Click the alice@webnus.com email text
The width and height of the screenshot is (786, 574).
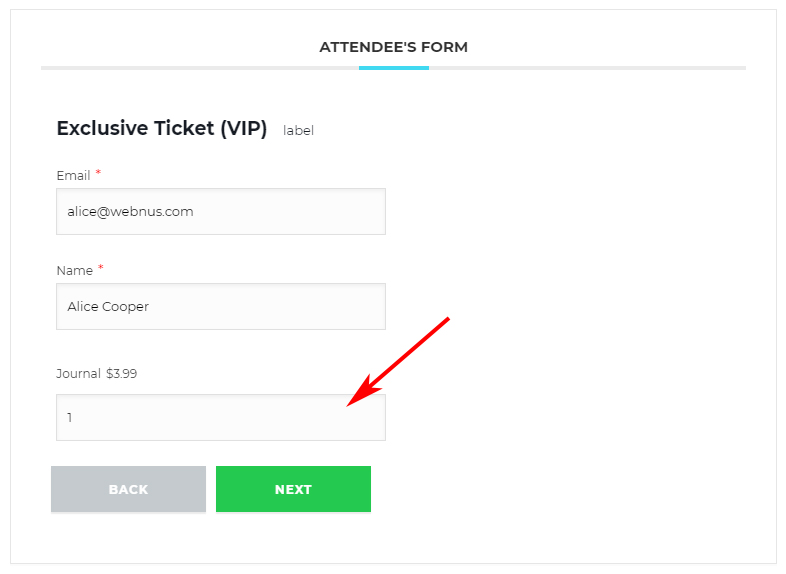coord(130,212)
